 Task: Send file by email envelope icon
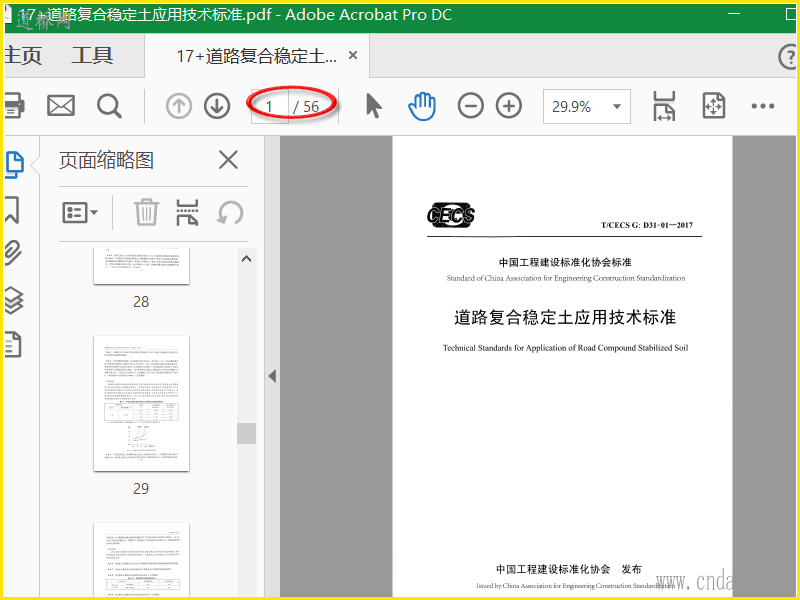click(x=61, y=106)
